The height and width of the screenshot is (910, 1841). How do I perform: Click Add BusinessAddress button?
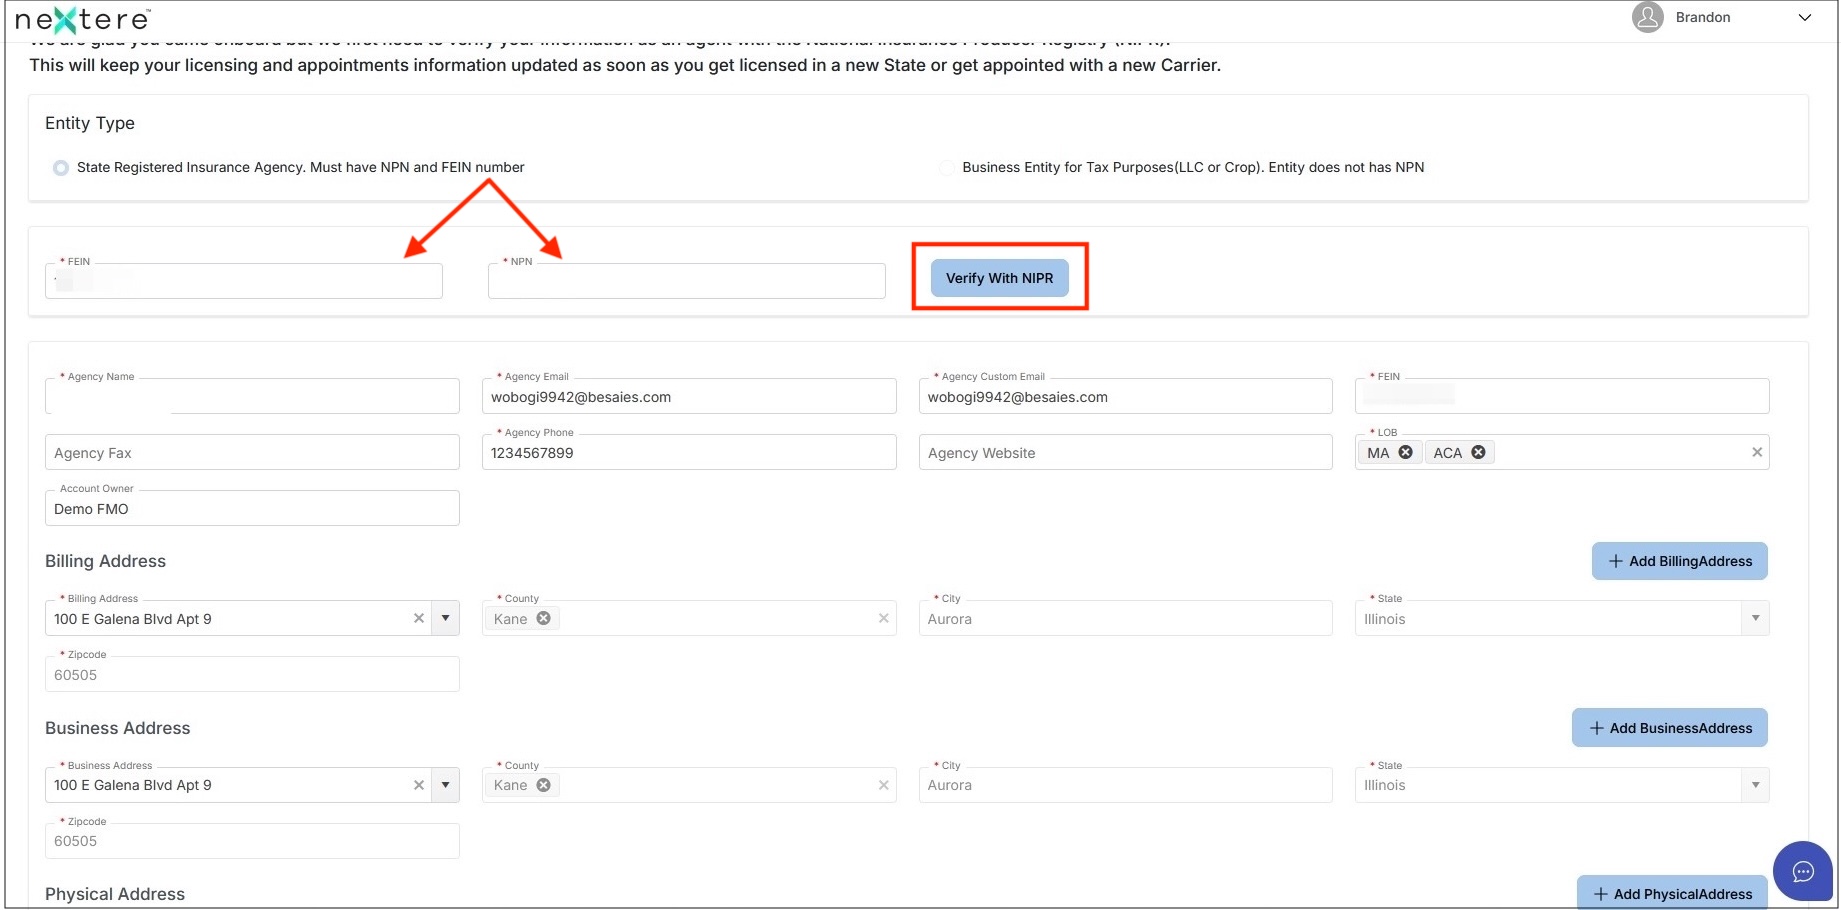(x=1669, y=728)
